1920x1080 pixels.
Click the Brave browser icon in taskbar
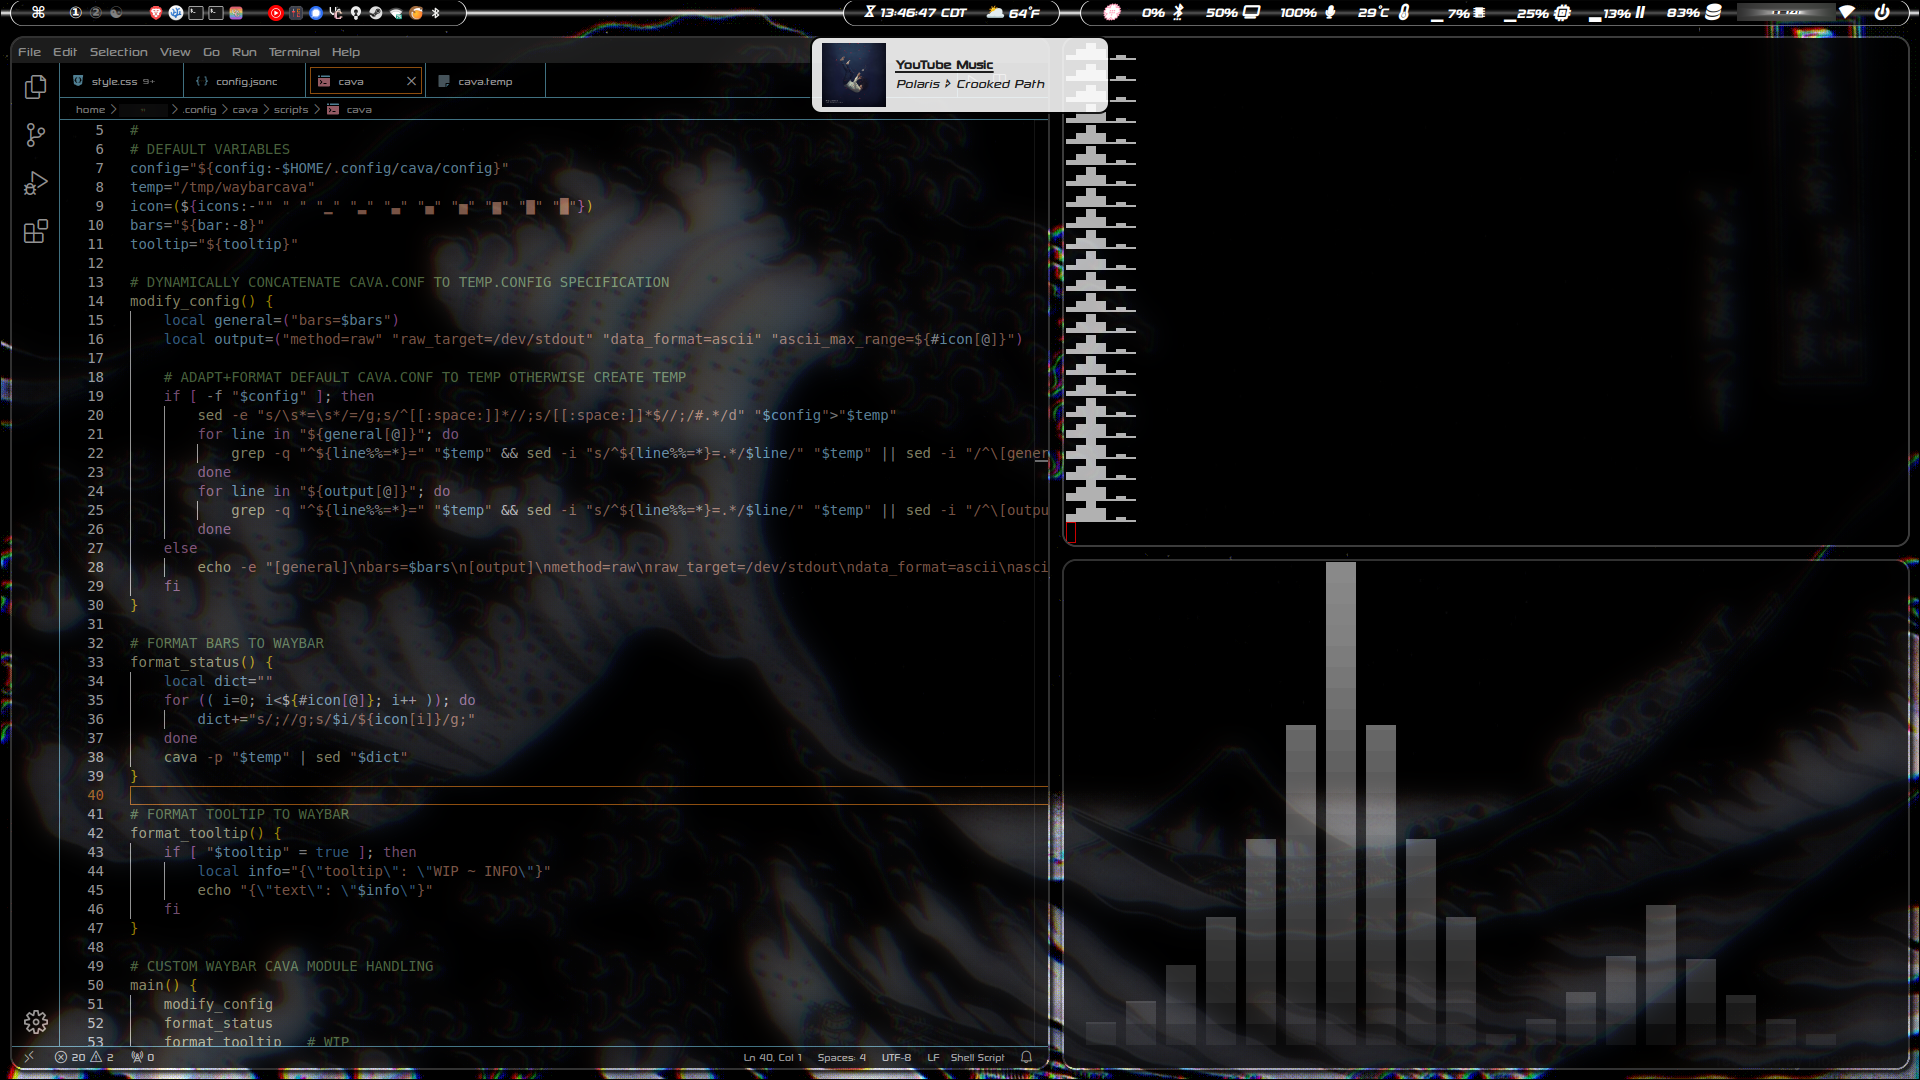(156, 13)
